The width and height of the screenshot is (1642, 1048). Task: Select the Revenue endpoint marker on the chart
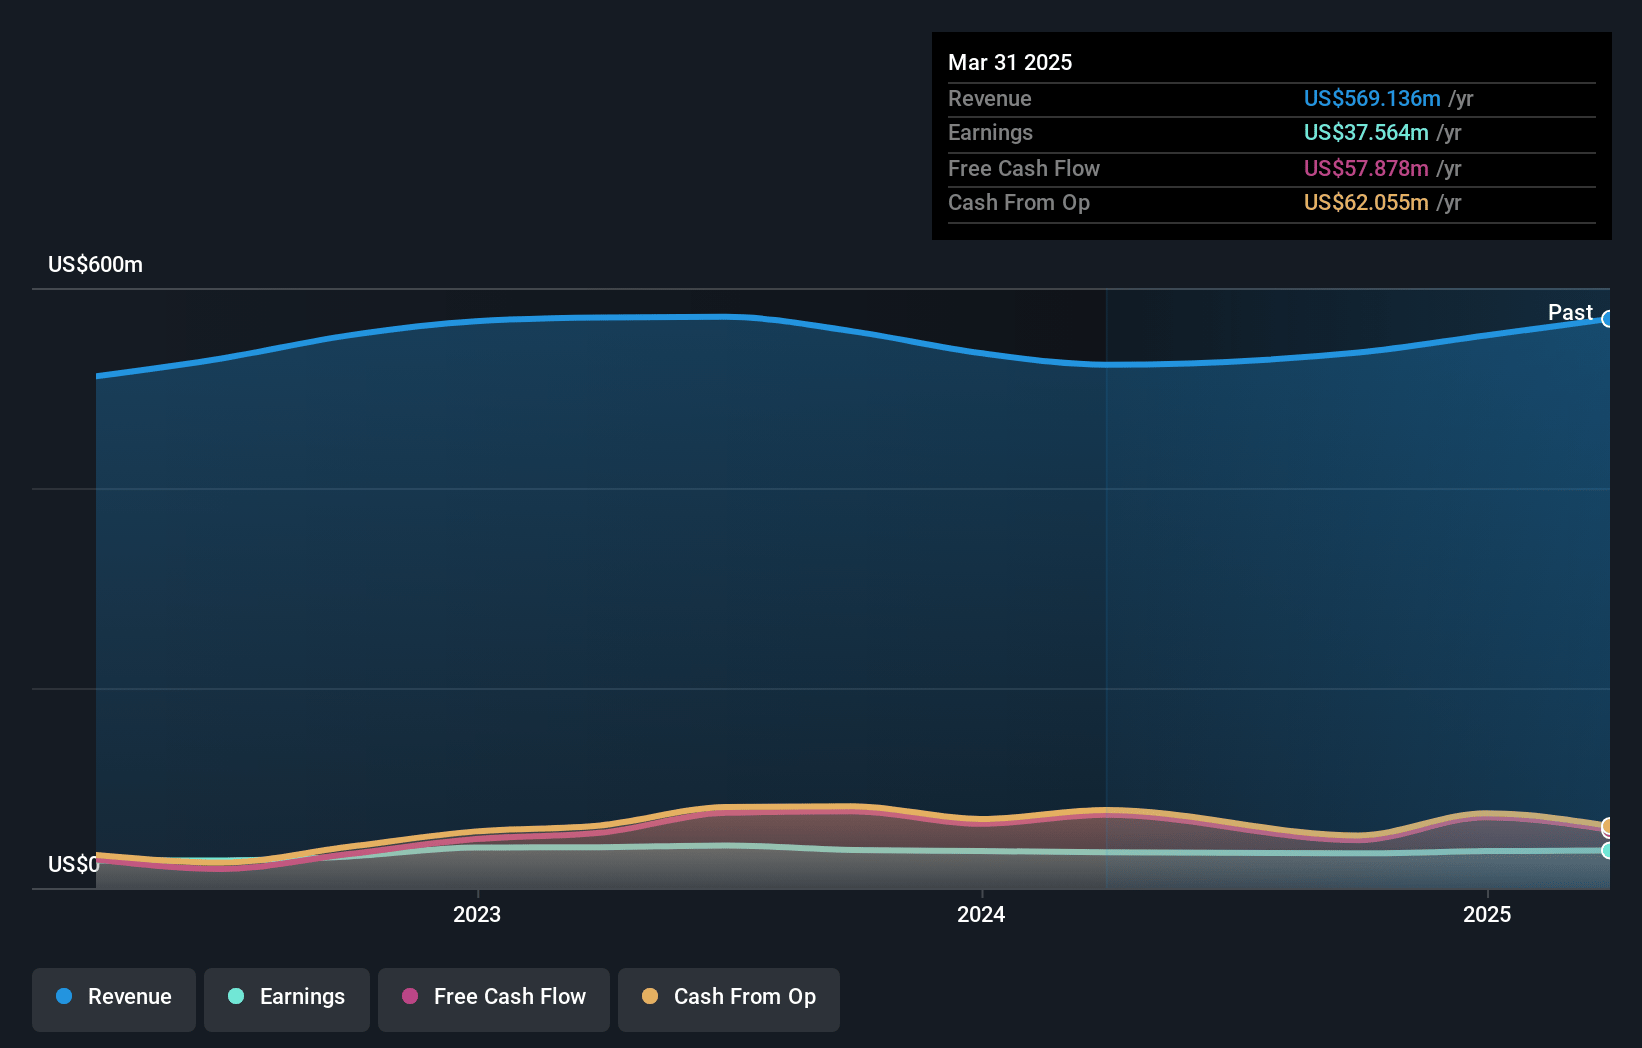pos(1608,319)
